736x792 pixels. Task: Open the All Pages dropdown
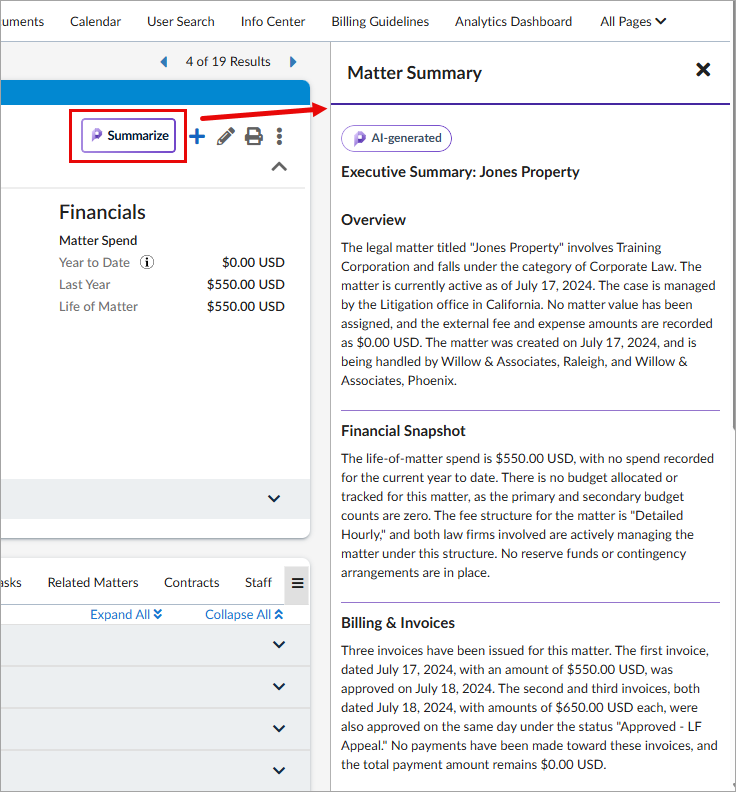tap(633, 22)
